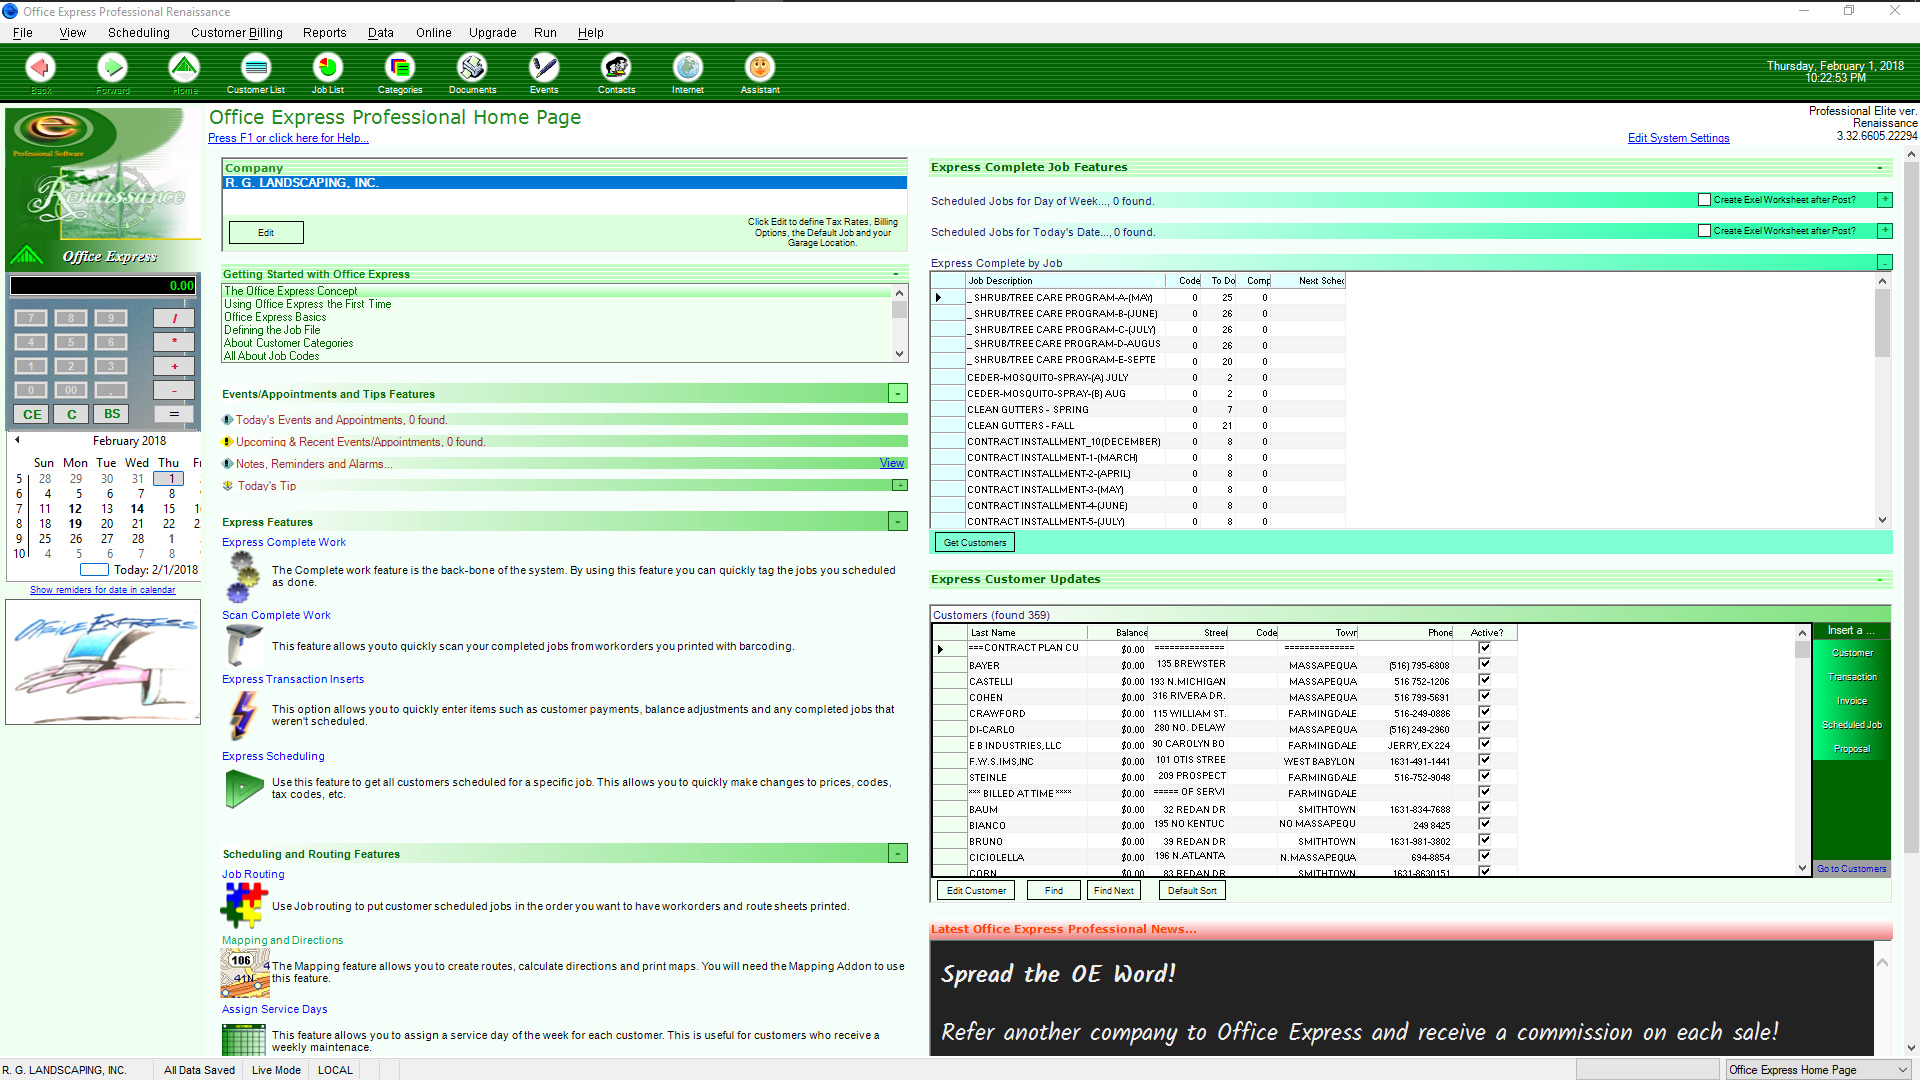Click the Scan Complete Work scanner icon

243,646
